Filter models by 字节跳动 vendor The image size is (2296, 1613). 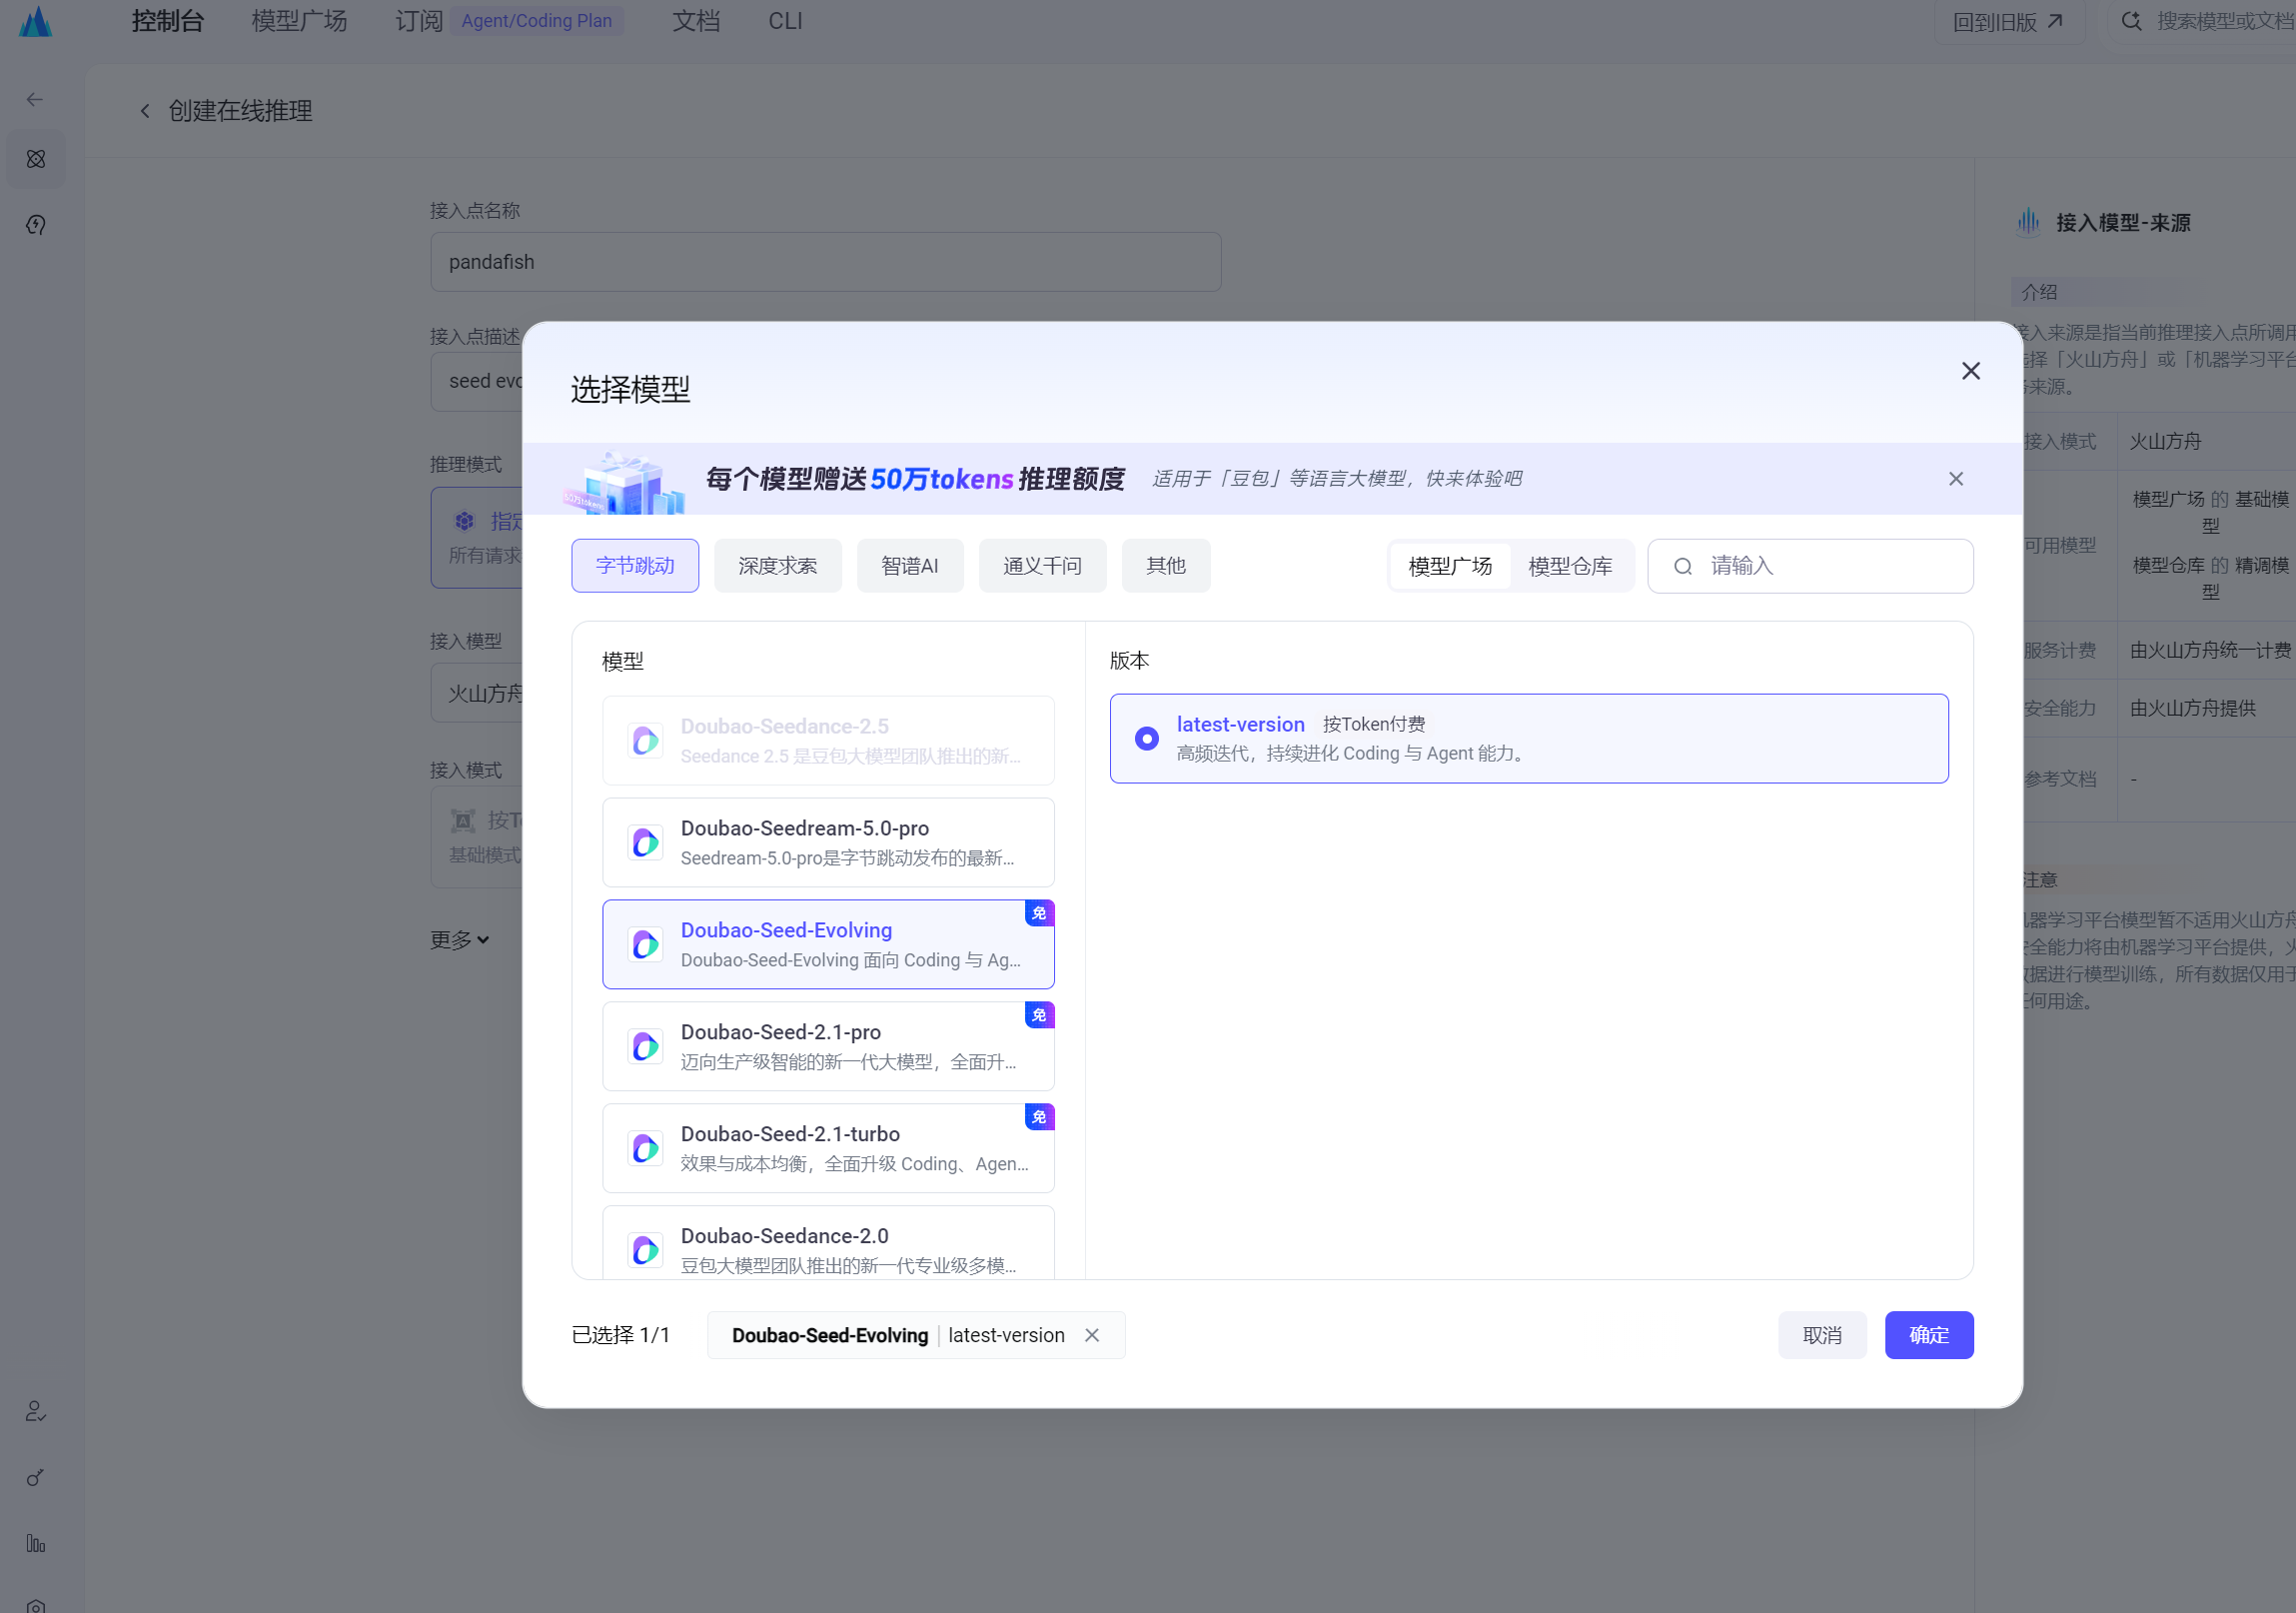click(x=635, y=566)
